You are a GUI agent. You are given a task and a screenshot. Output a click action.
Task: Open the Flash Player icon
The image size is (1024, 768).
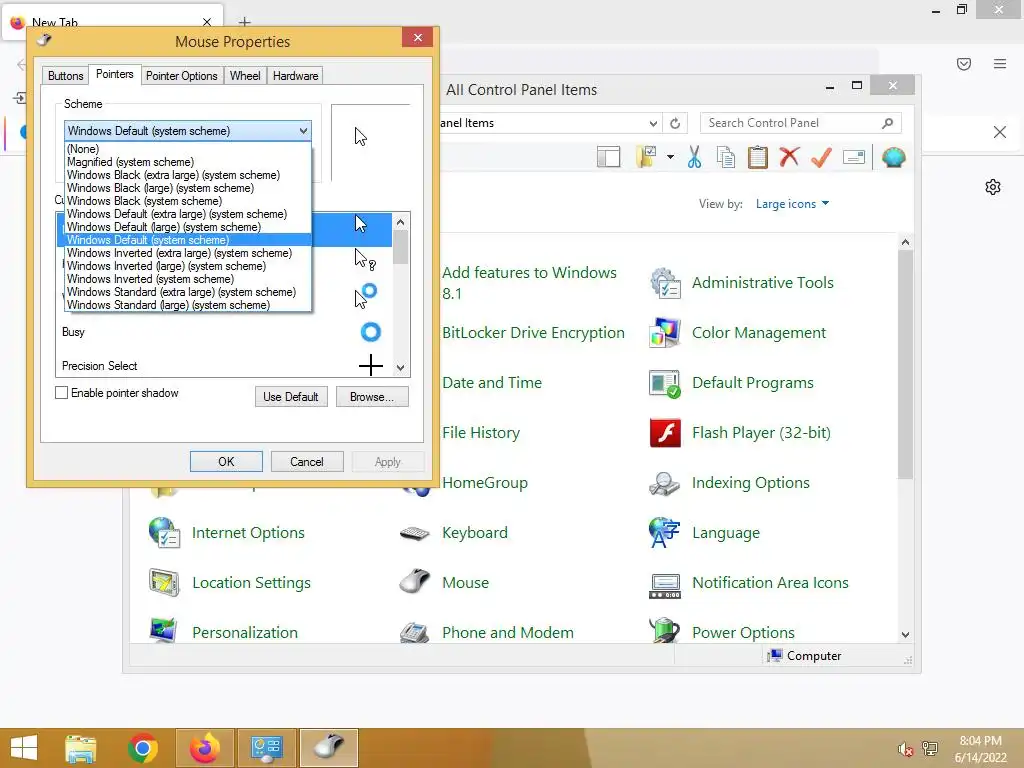click(x=665, y=433)
